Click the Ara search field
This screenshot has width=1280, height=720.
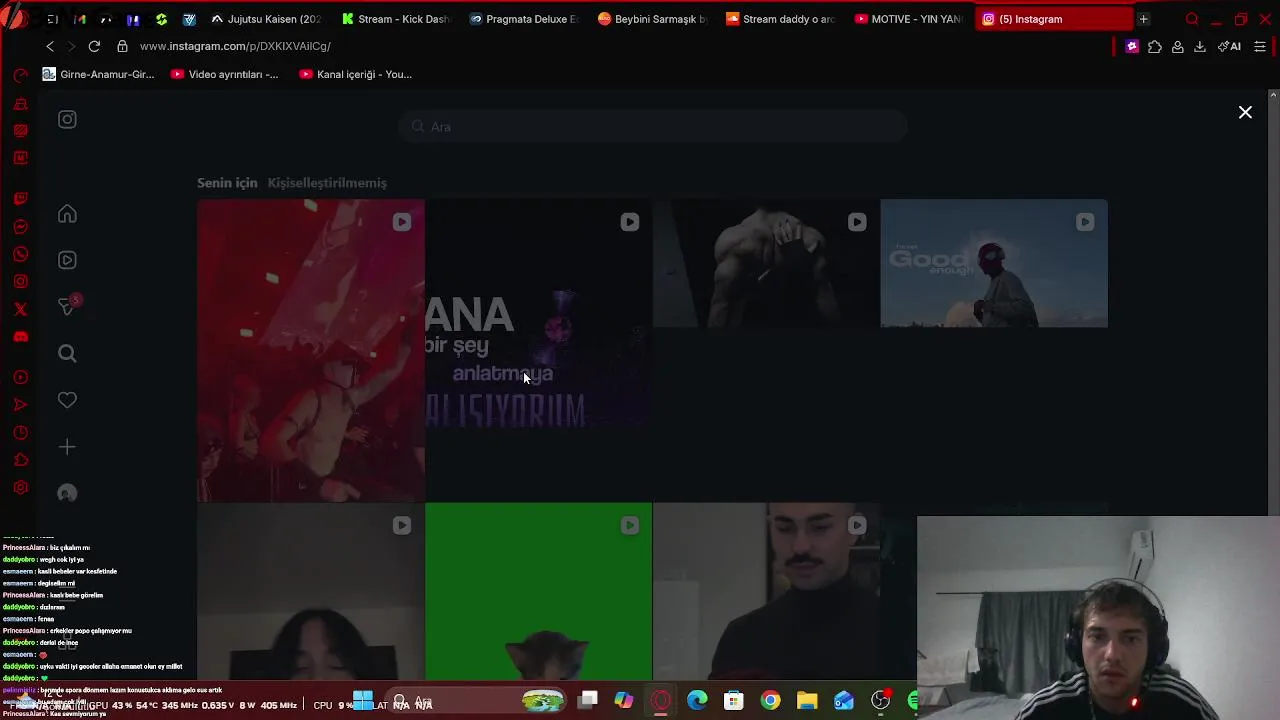[x=652, y=127]
